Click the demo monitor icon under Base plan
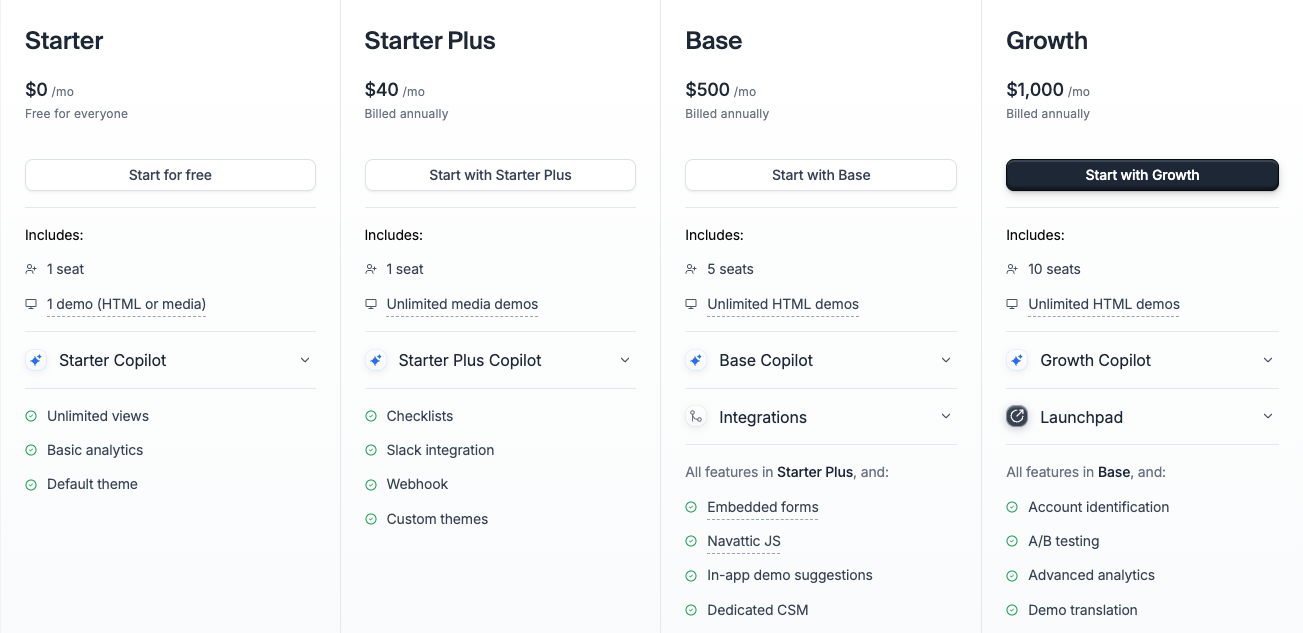 (x=691, y=304)
